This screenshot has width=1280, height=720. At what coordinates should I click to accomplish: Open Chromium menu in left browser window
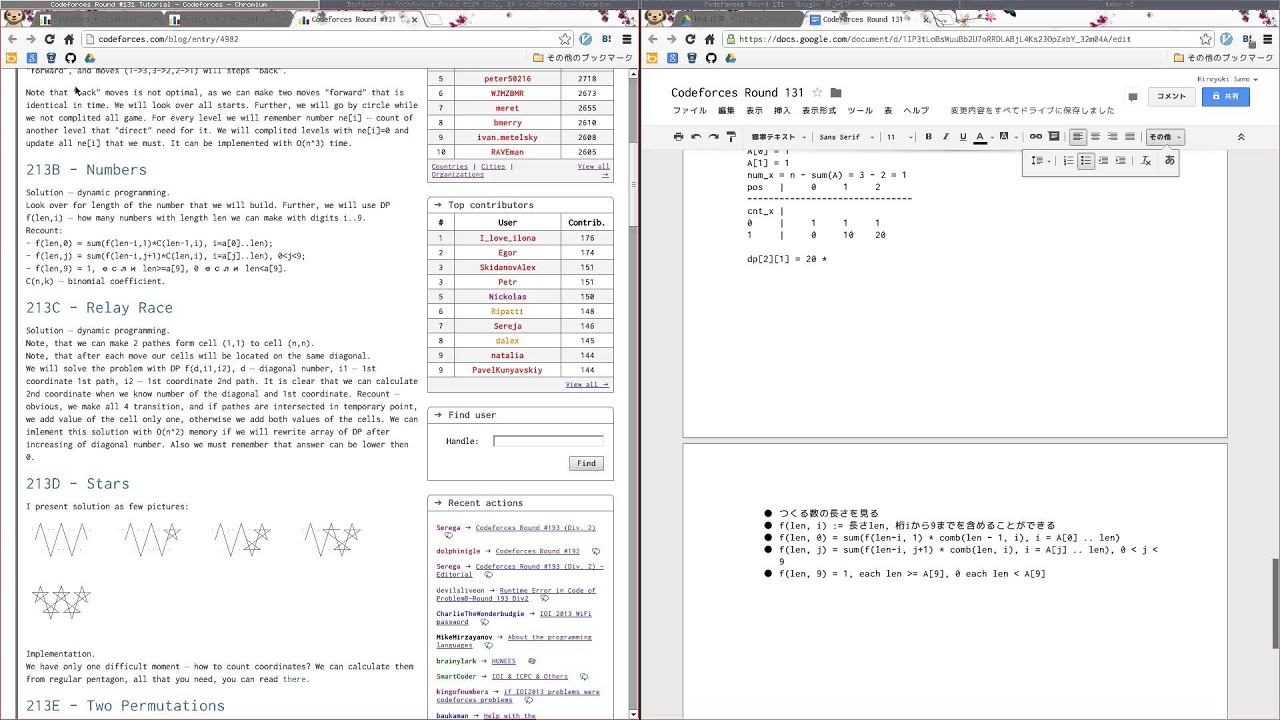(627, 39)
